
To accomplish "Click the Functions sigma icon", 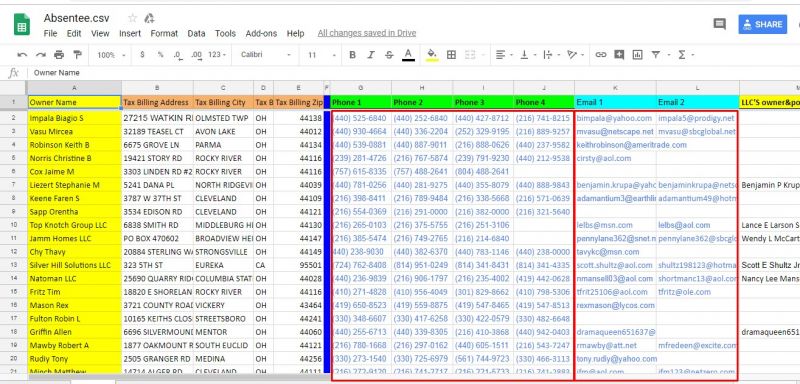I will point(682,55).
